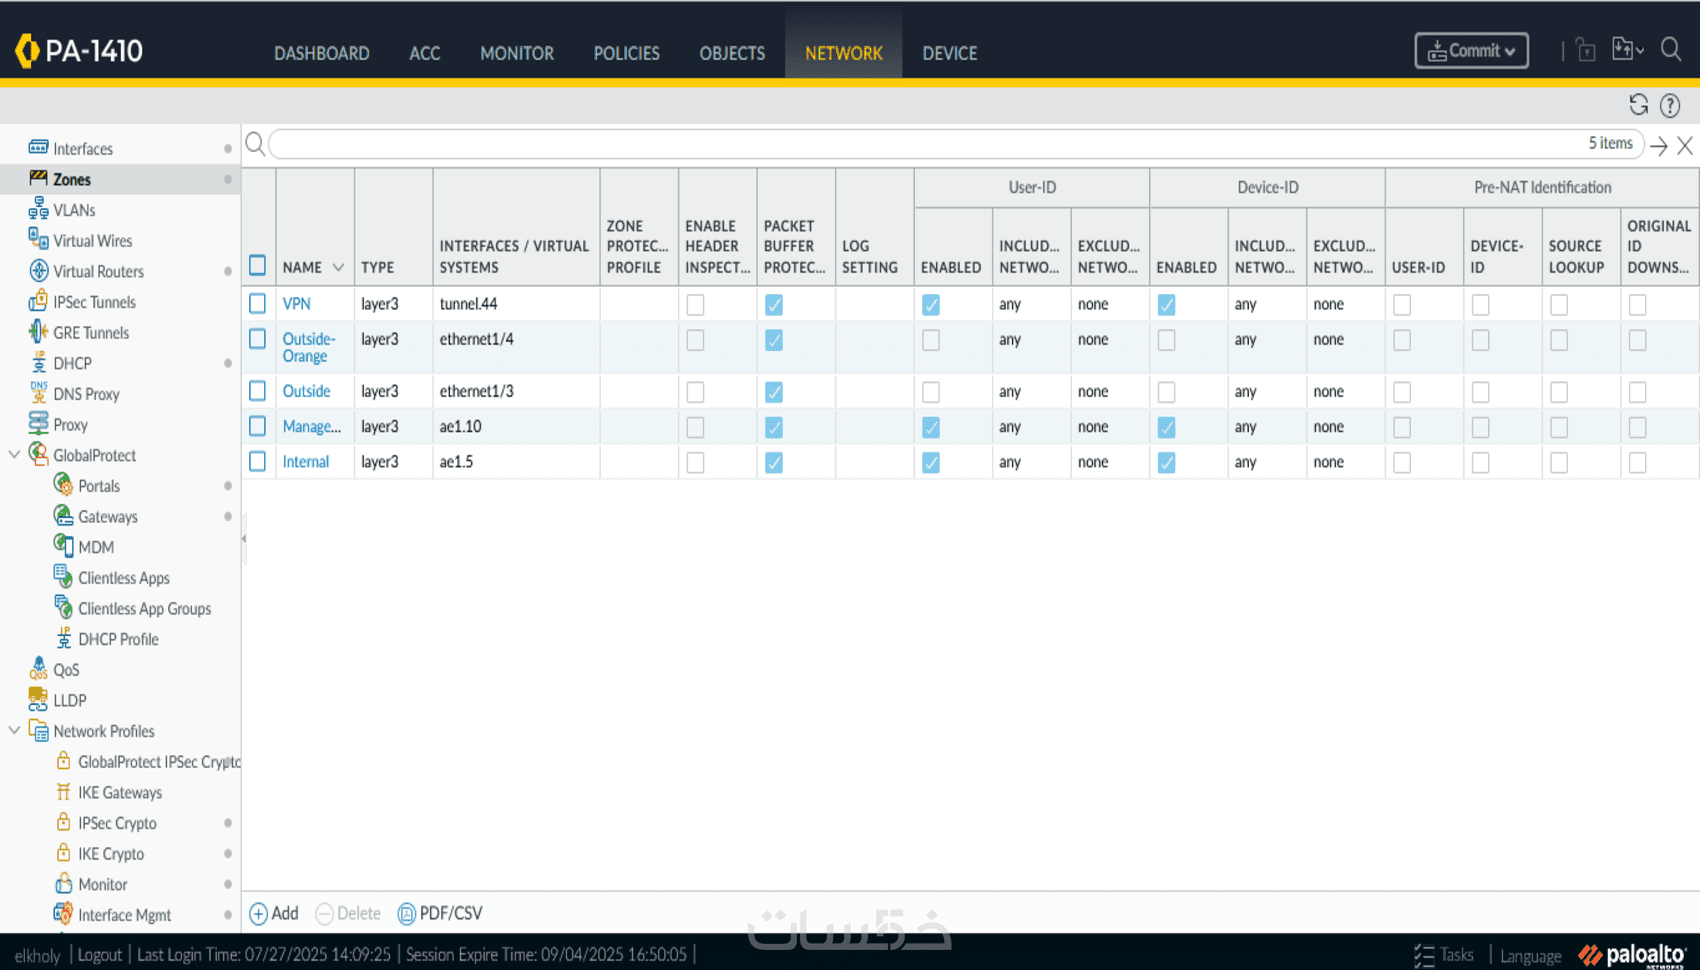This screenshot has width=1700, height=970.
Task: Select the MDM icon
Action: (x=63, y=546)
